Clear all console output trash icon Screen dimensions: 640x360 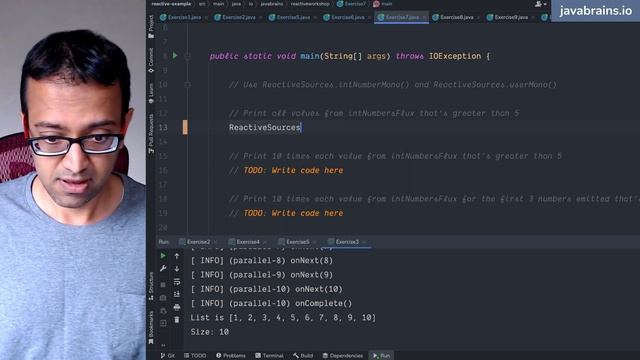click(x=177, y=320)
